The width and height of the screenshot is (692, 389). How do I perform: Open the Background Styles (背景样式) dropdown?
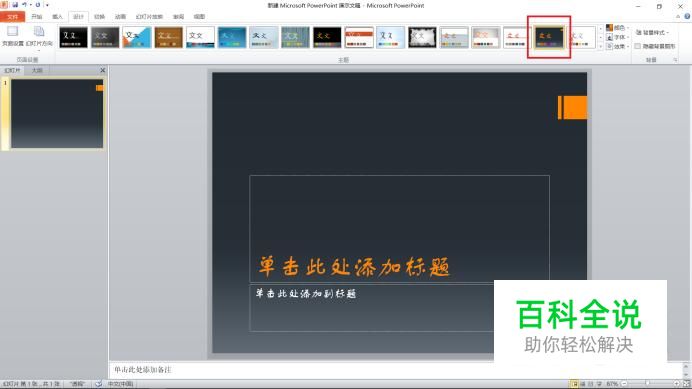652,32
